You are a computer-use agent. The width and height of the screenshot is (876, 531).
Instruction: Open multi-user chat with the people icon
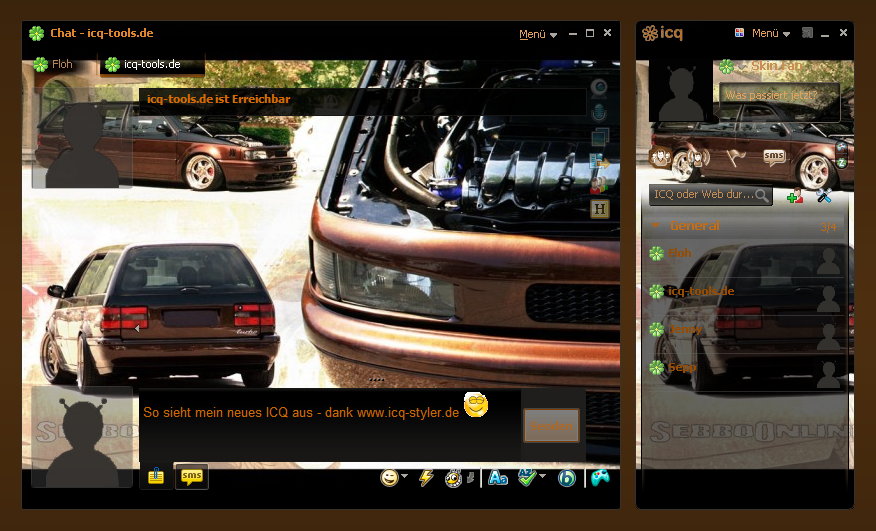[x=599, y=186]
